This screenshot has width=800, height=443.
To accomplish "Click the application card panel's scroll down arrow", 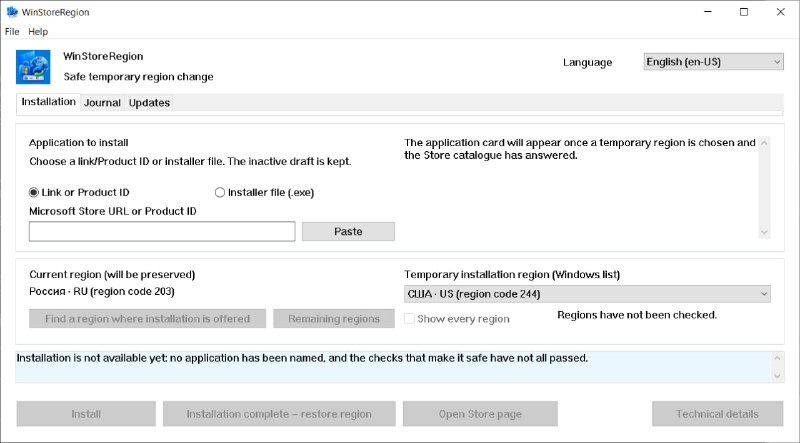I will pos(764,232).
